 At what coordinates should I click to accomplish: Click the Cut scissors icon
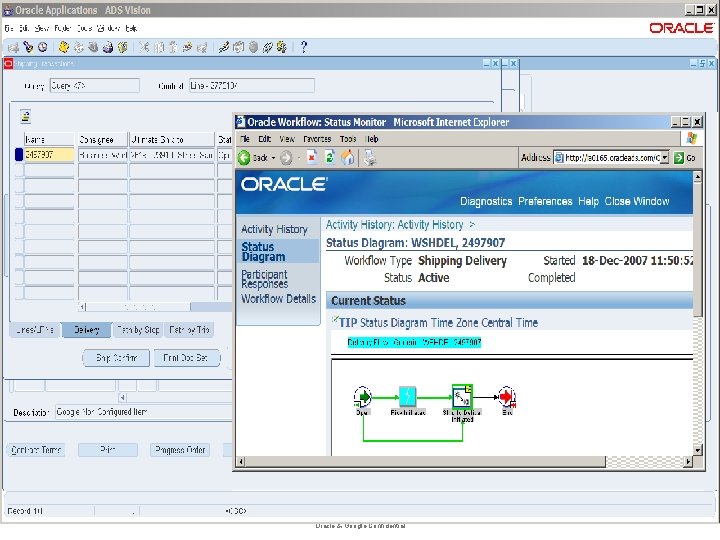pyautogui.click(x=144, y=47)
